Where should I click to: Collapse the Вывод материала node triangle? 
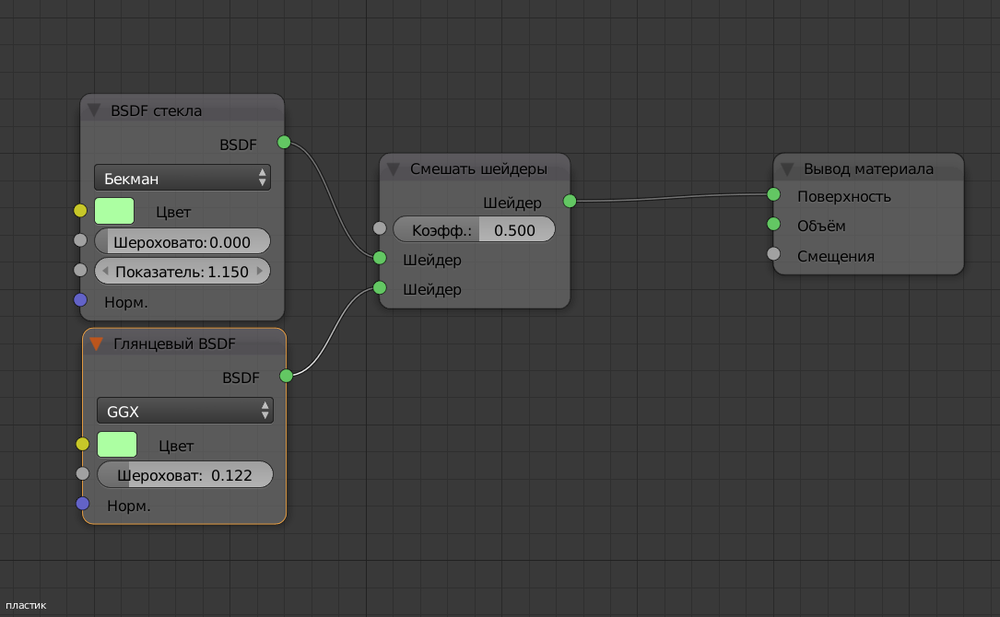click(x=788, y=169)
